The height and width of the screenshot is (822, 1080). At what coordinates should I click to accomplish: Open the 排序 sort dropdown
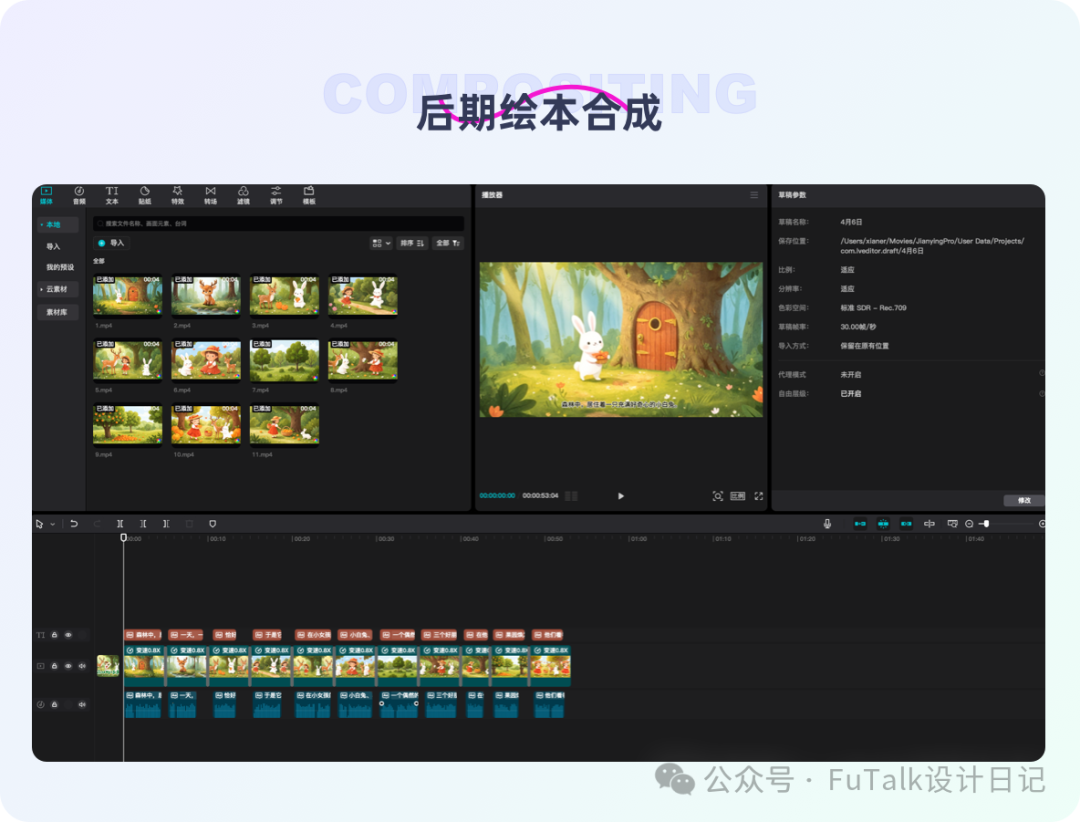click(412, 243)
